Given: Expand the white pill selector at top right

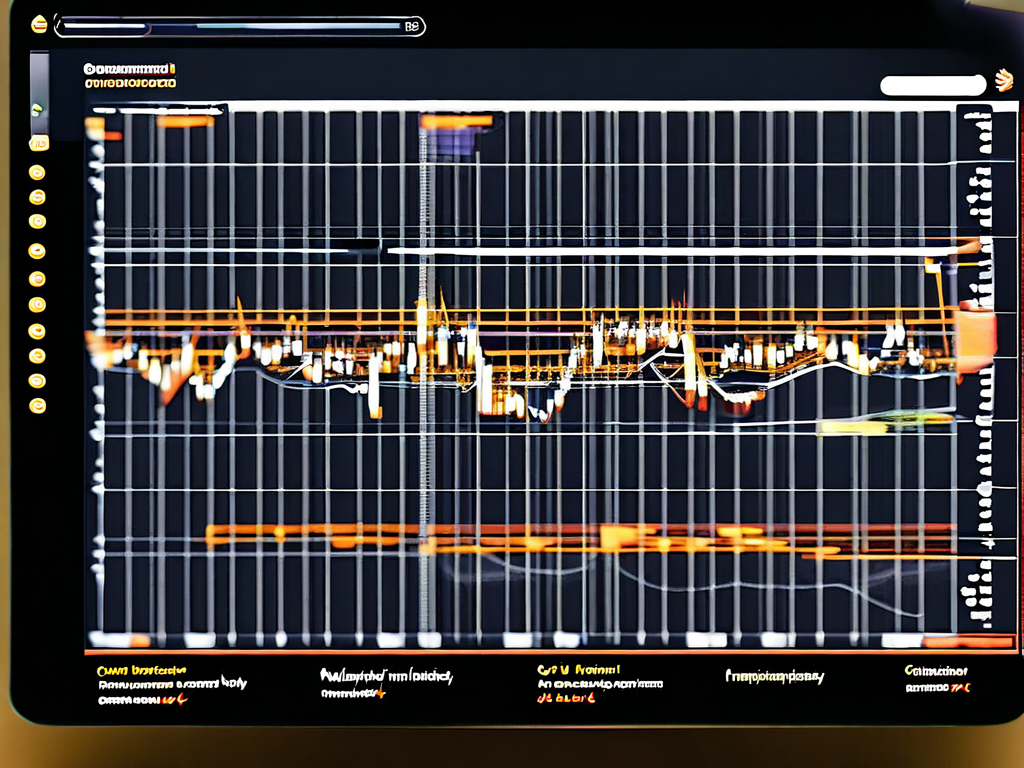Looking at the screenshot, I should click(932, 86).
